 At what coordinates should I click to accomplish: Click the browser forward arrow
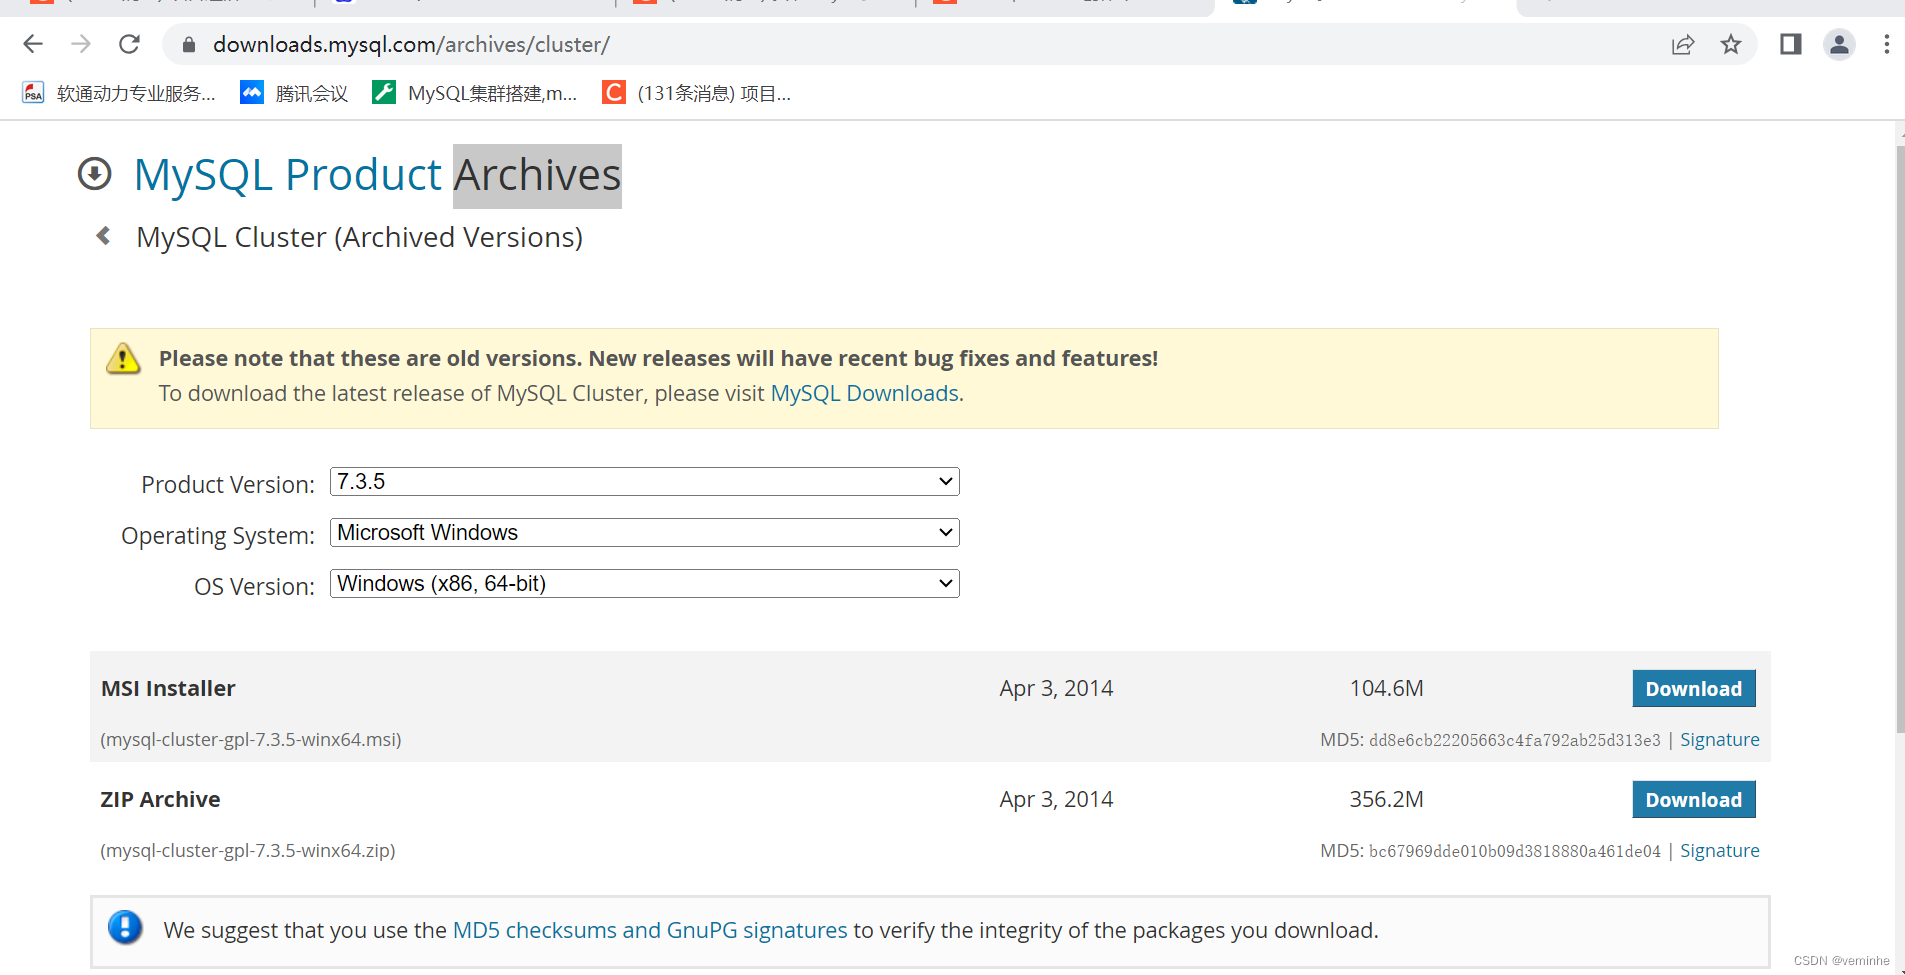[81, 44]
